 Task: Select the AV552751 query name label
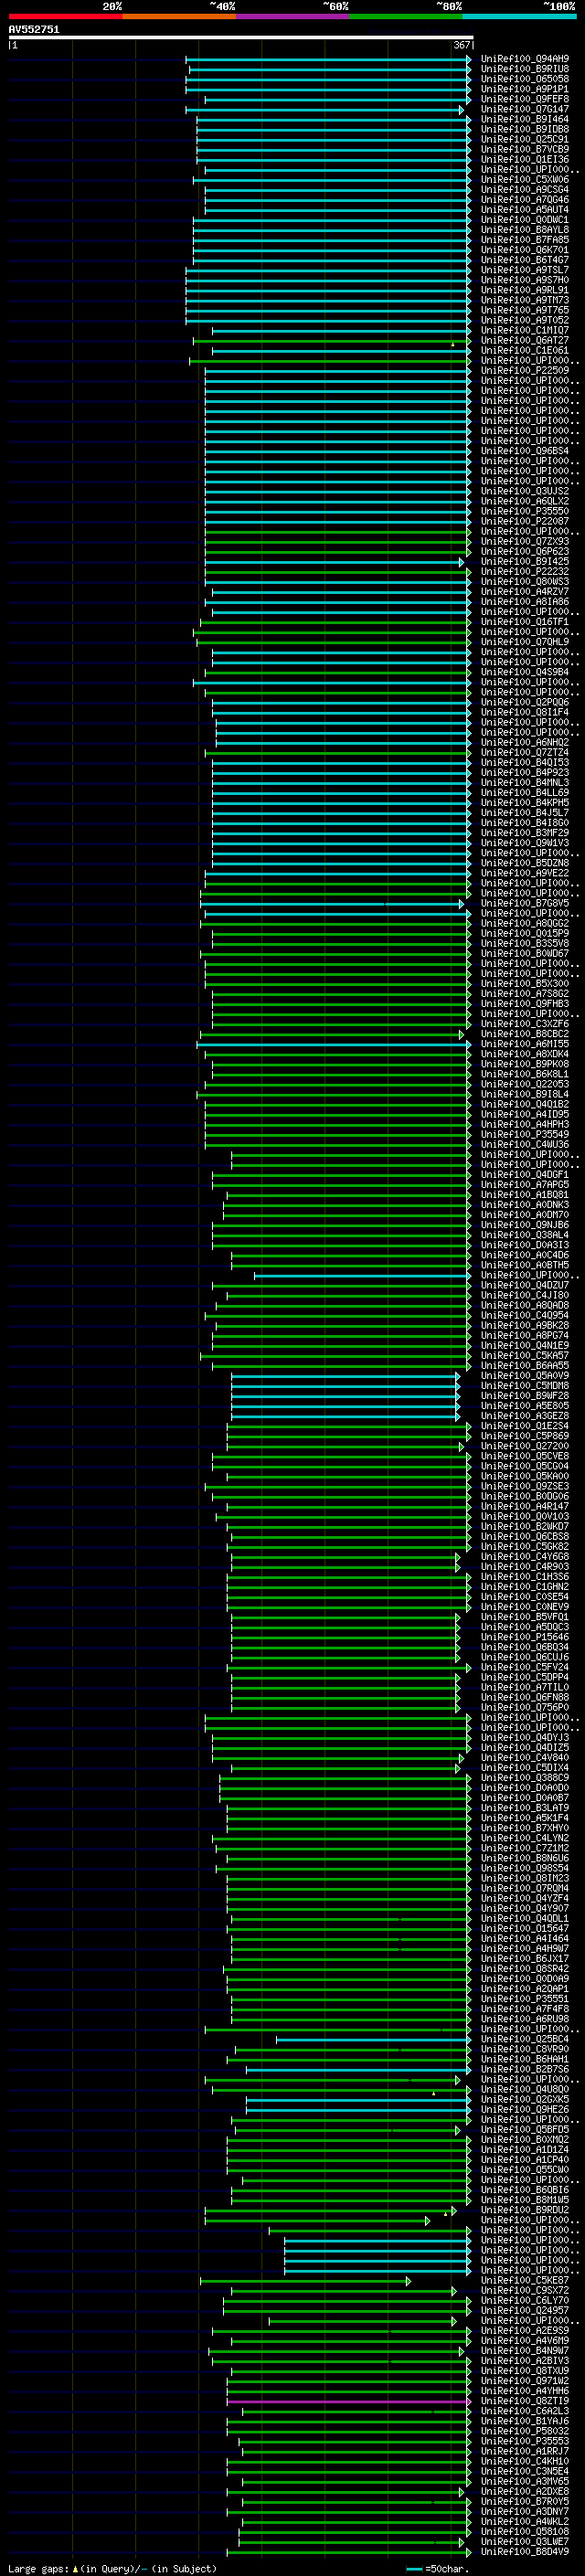pos(34,29)
